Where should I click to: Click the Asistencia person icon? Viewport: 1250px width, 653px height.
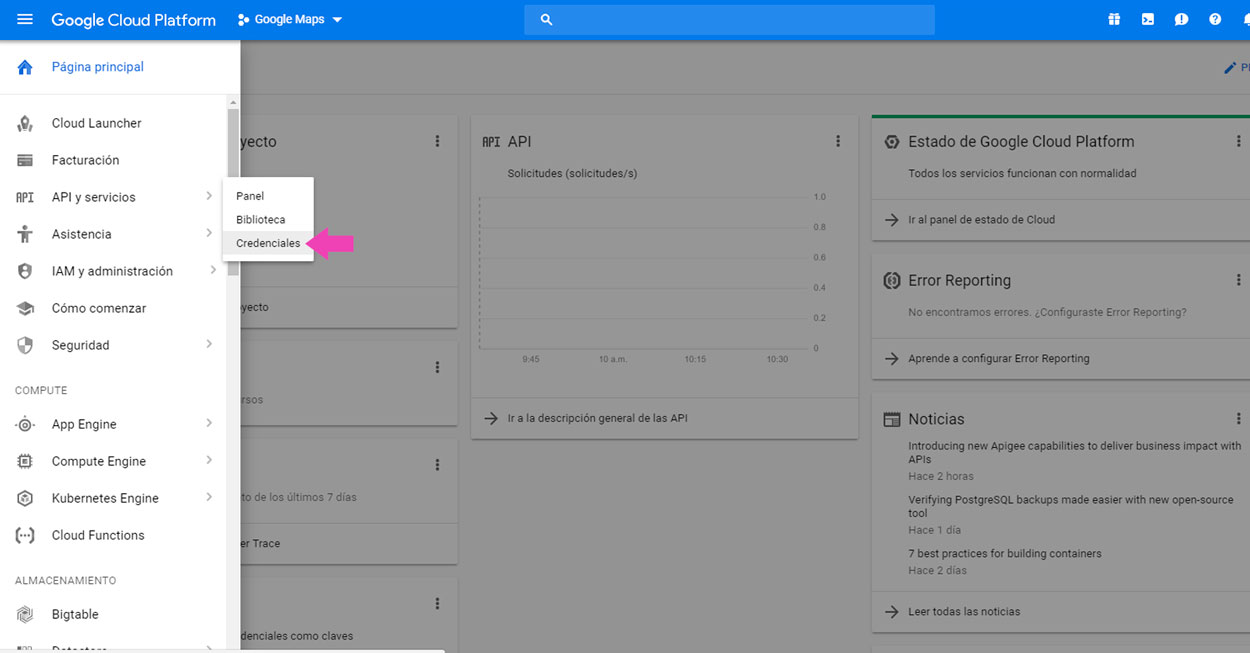(x=25, y=234)
